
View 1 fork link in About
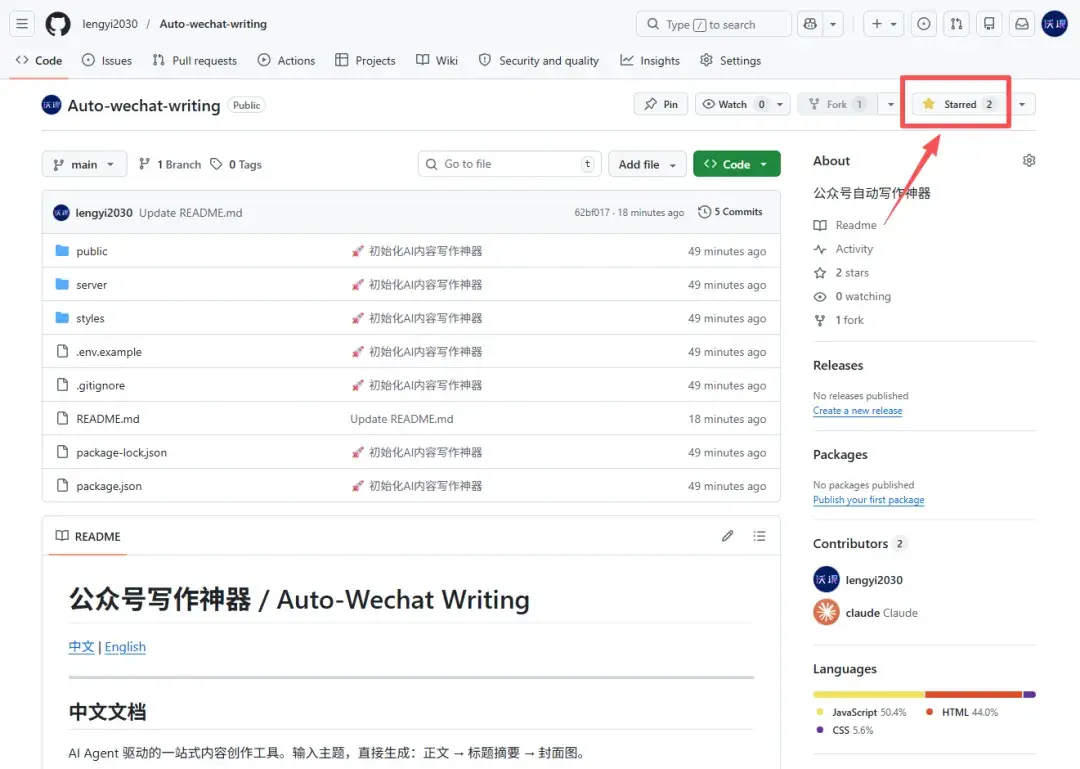click(839, 320)
